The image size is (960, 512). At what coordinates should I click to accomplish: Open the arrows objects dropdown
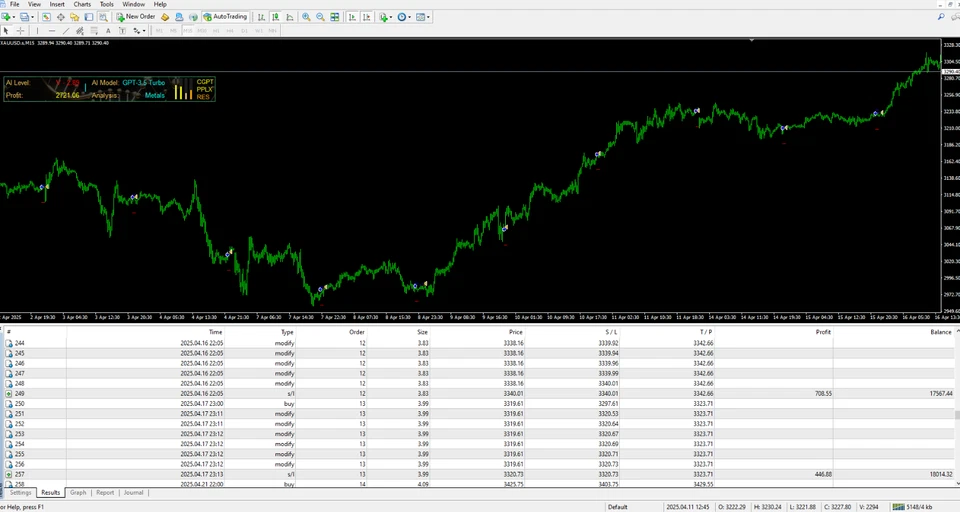(139, 30)
